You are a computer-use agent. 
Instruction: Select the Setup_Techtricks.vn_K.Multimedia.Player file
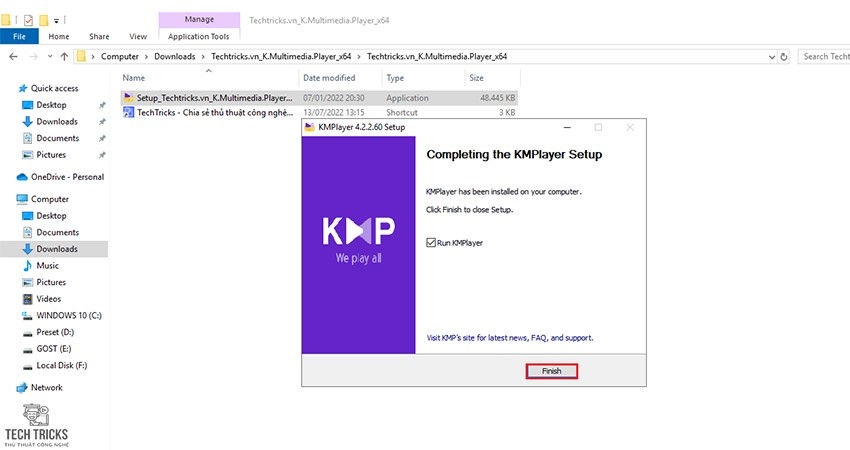point(319,98)
